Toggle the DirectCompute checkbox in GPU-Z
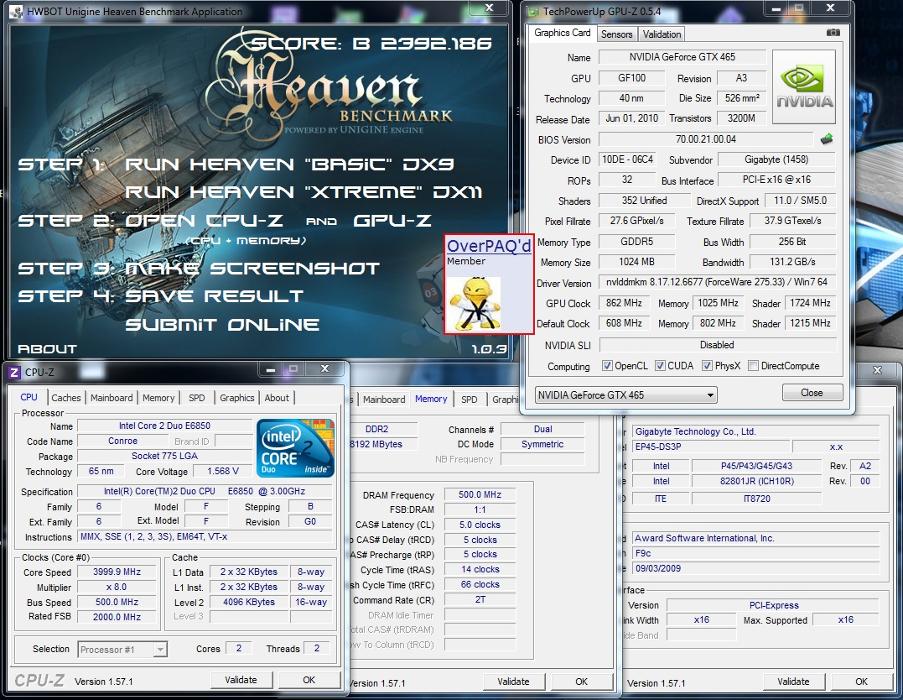 click(753, 366)
